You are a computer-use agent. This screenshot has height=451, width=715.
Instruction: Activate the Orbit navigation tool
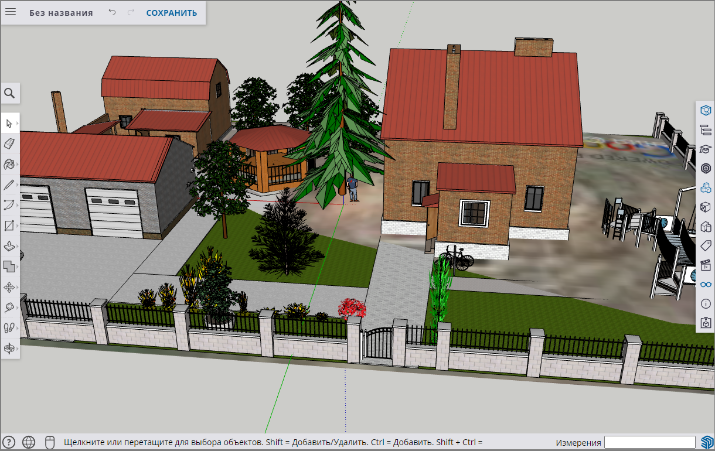(x=9, y=348)
